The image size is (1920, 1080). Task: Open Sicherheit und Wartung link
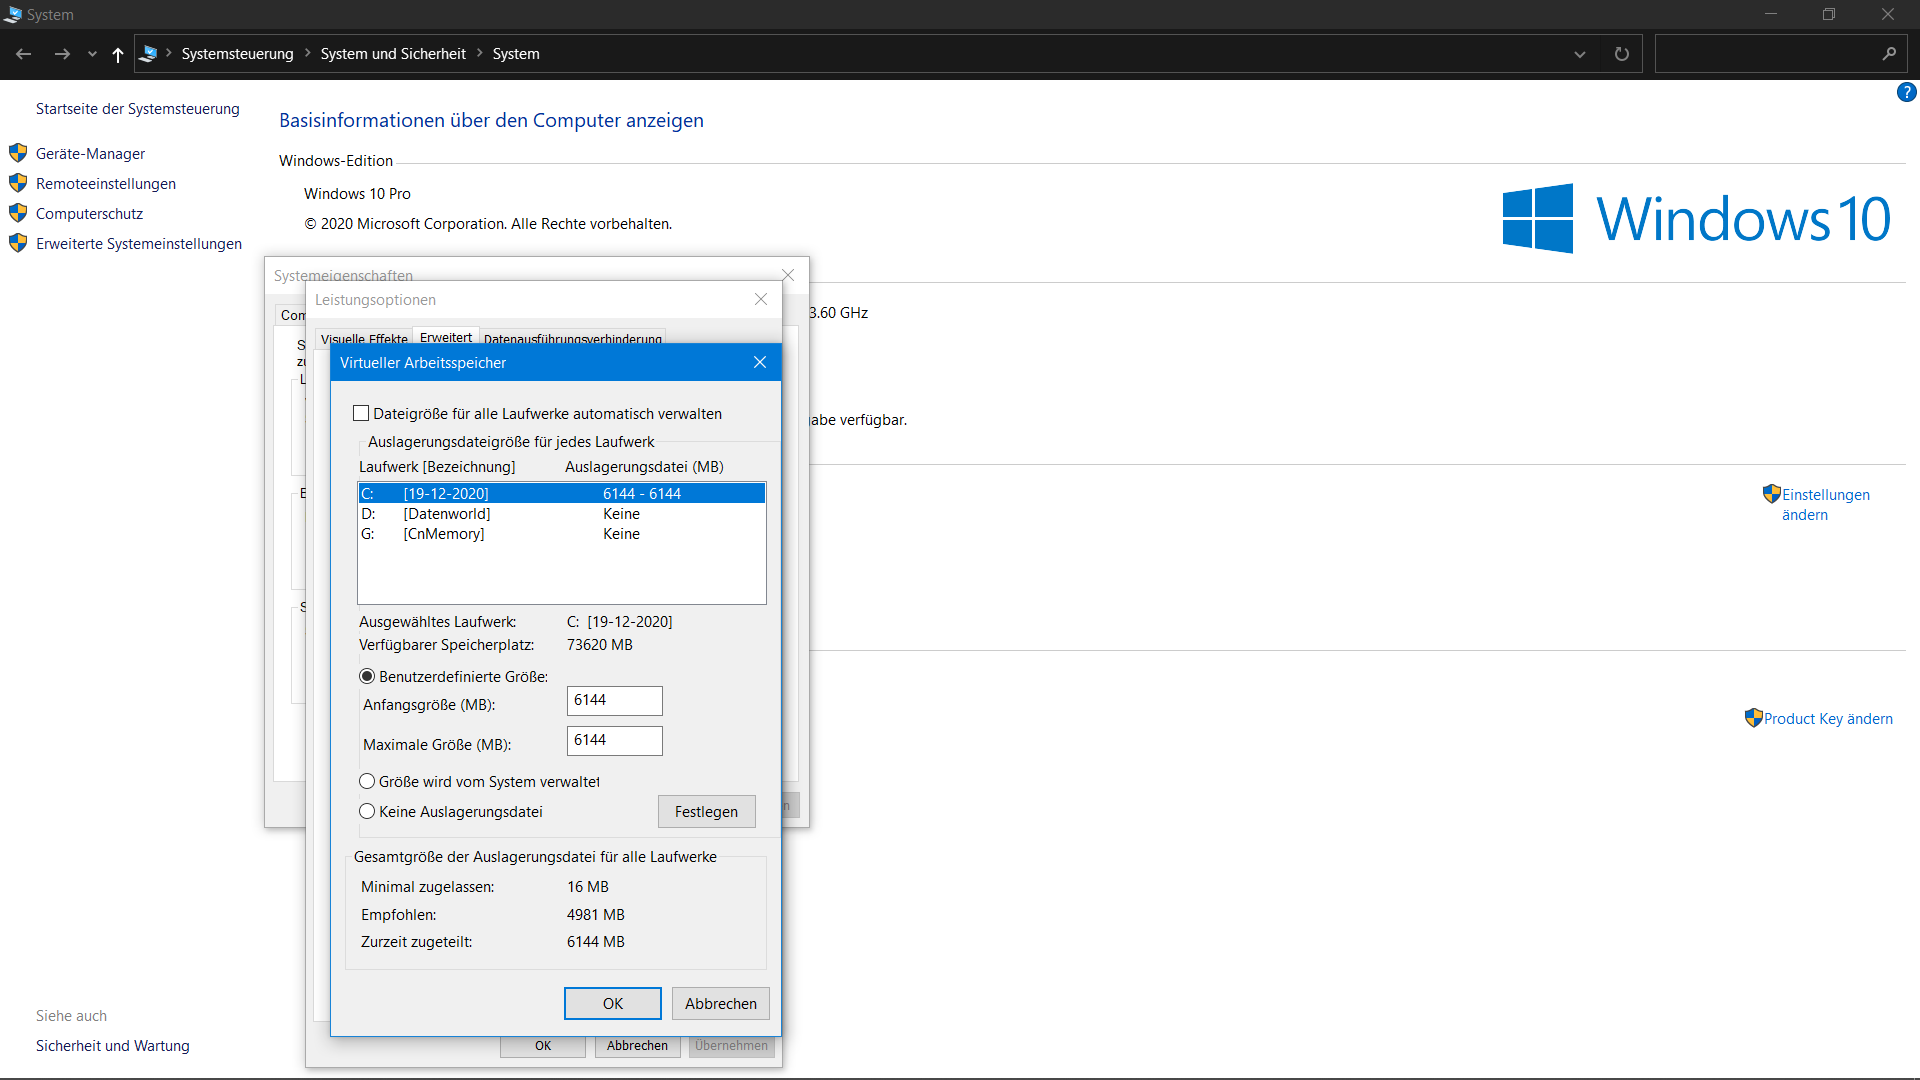click(112, 1045)
